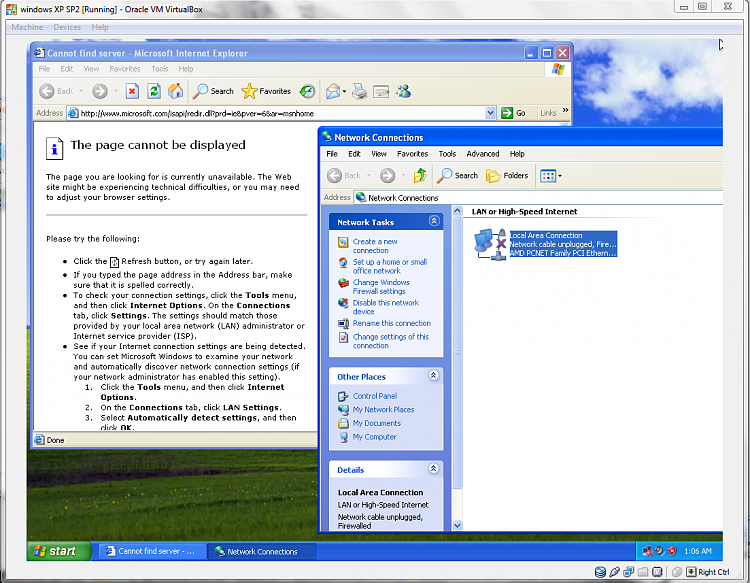Click the red Security Center shield tray icon
The image size is (750, 583).
tap(672, 551)
